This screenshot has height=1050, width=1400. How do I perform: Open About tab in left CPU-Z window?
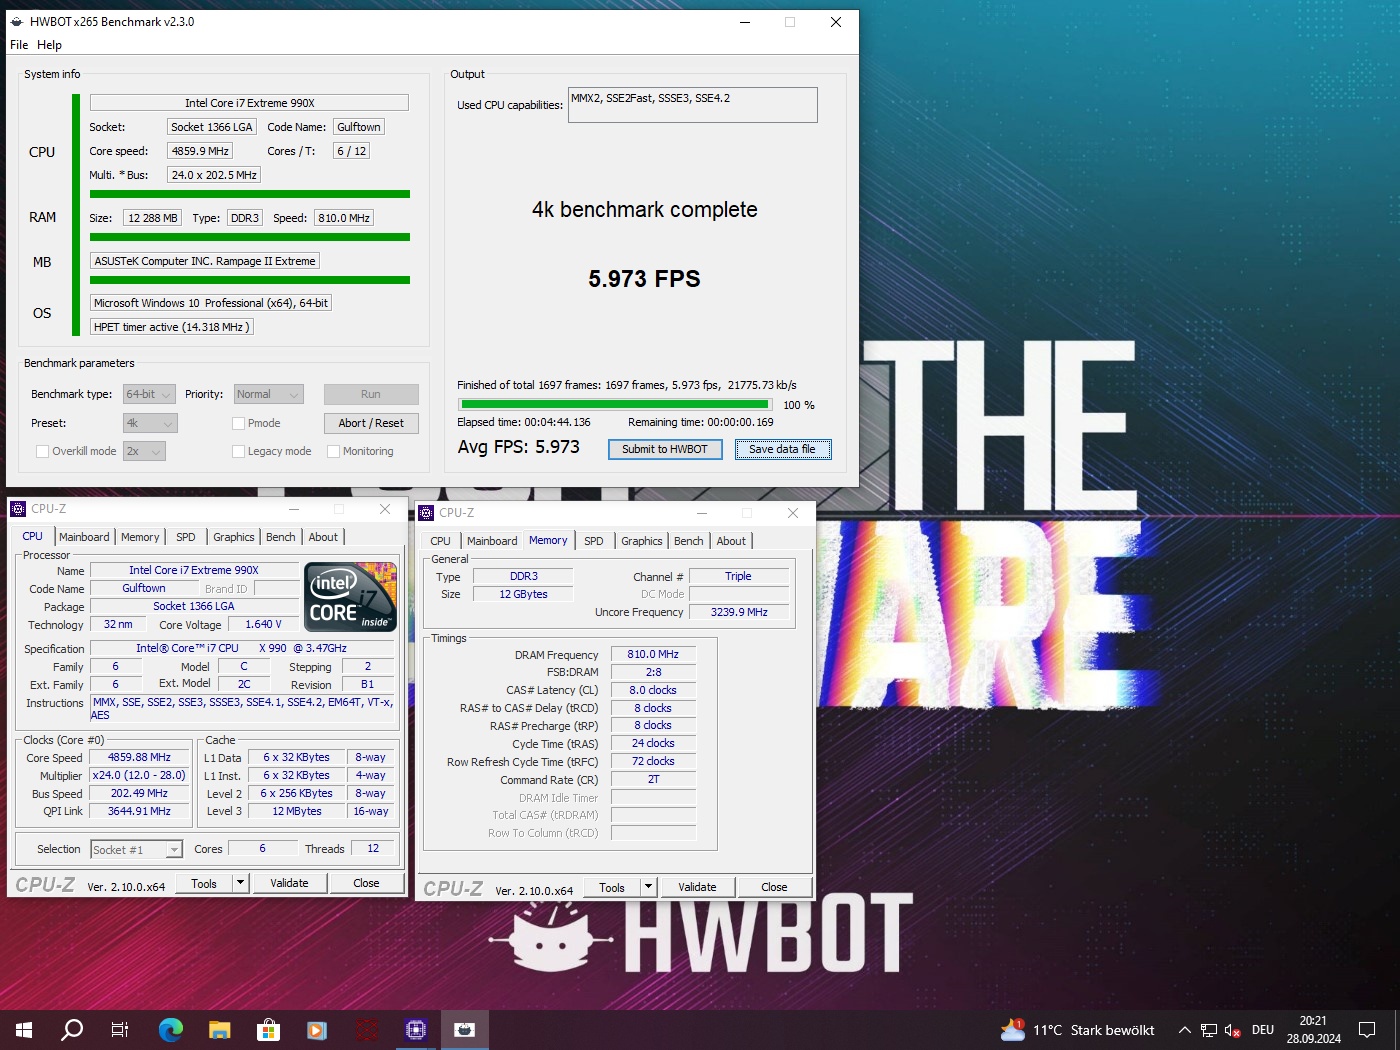coord(323,537)
